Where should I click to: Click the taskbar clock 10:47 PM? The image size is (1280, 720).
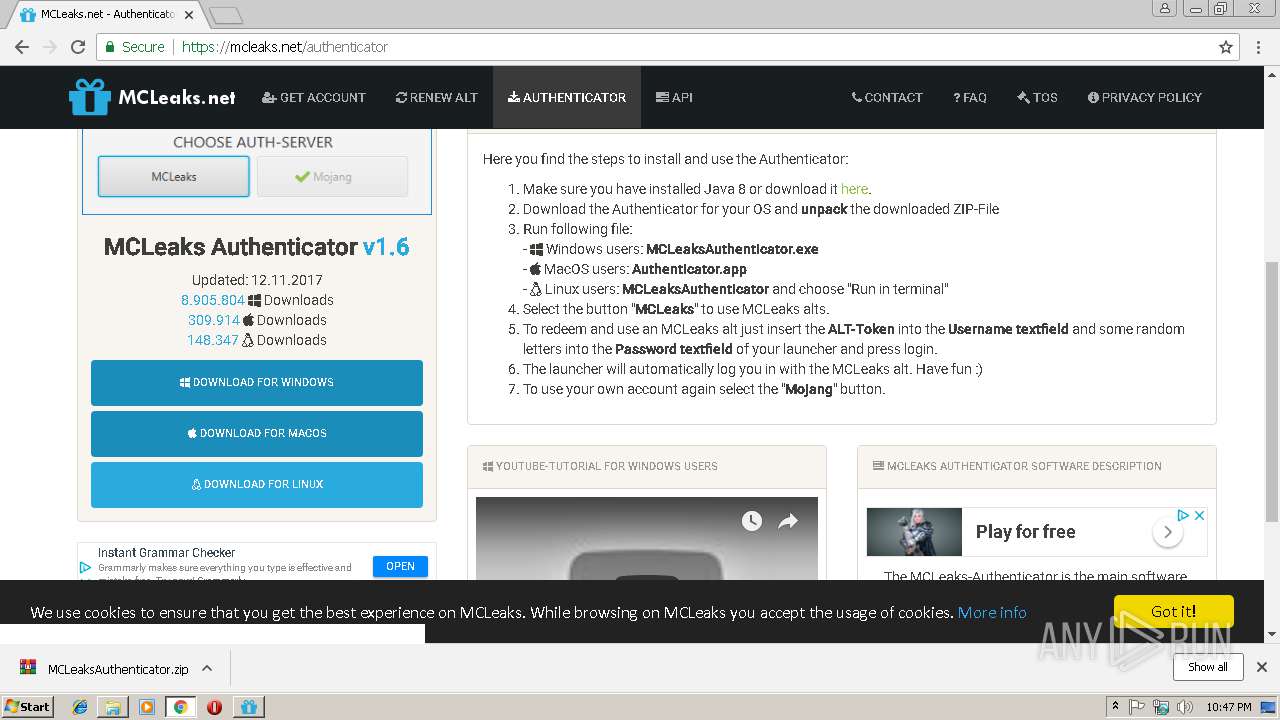1228,707
